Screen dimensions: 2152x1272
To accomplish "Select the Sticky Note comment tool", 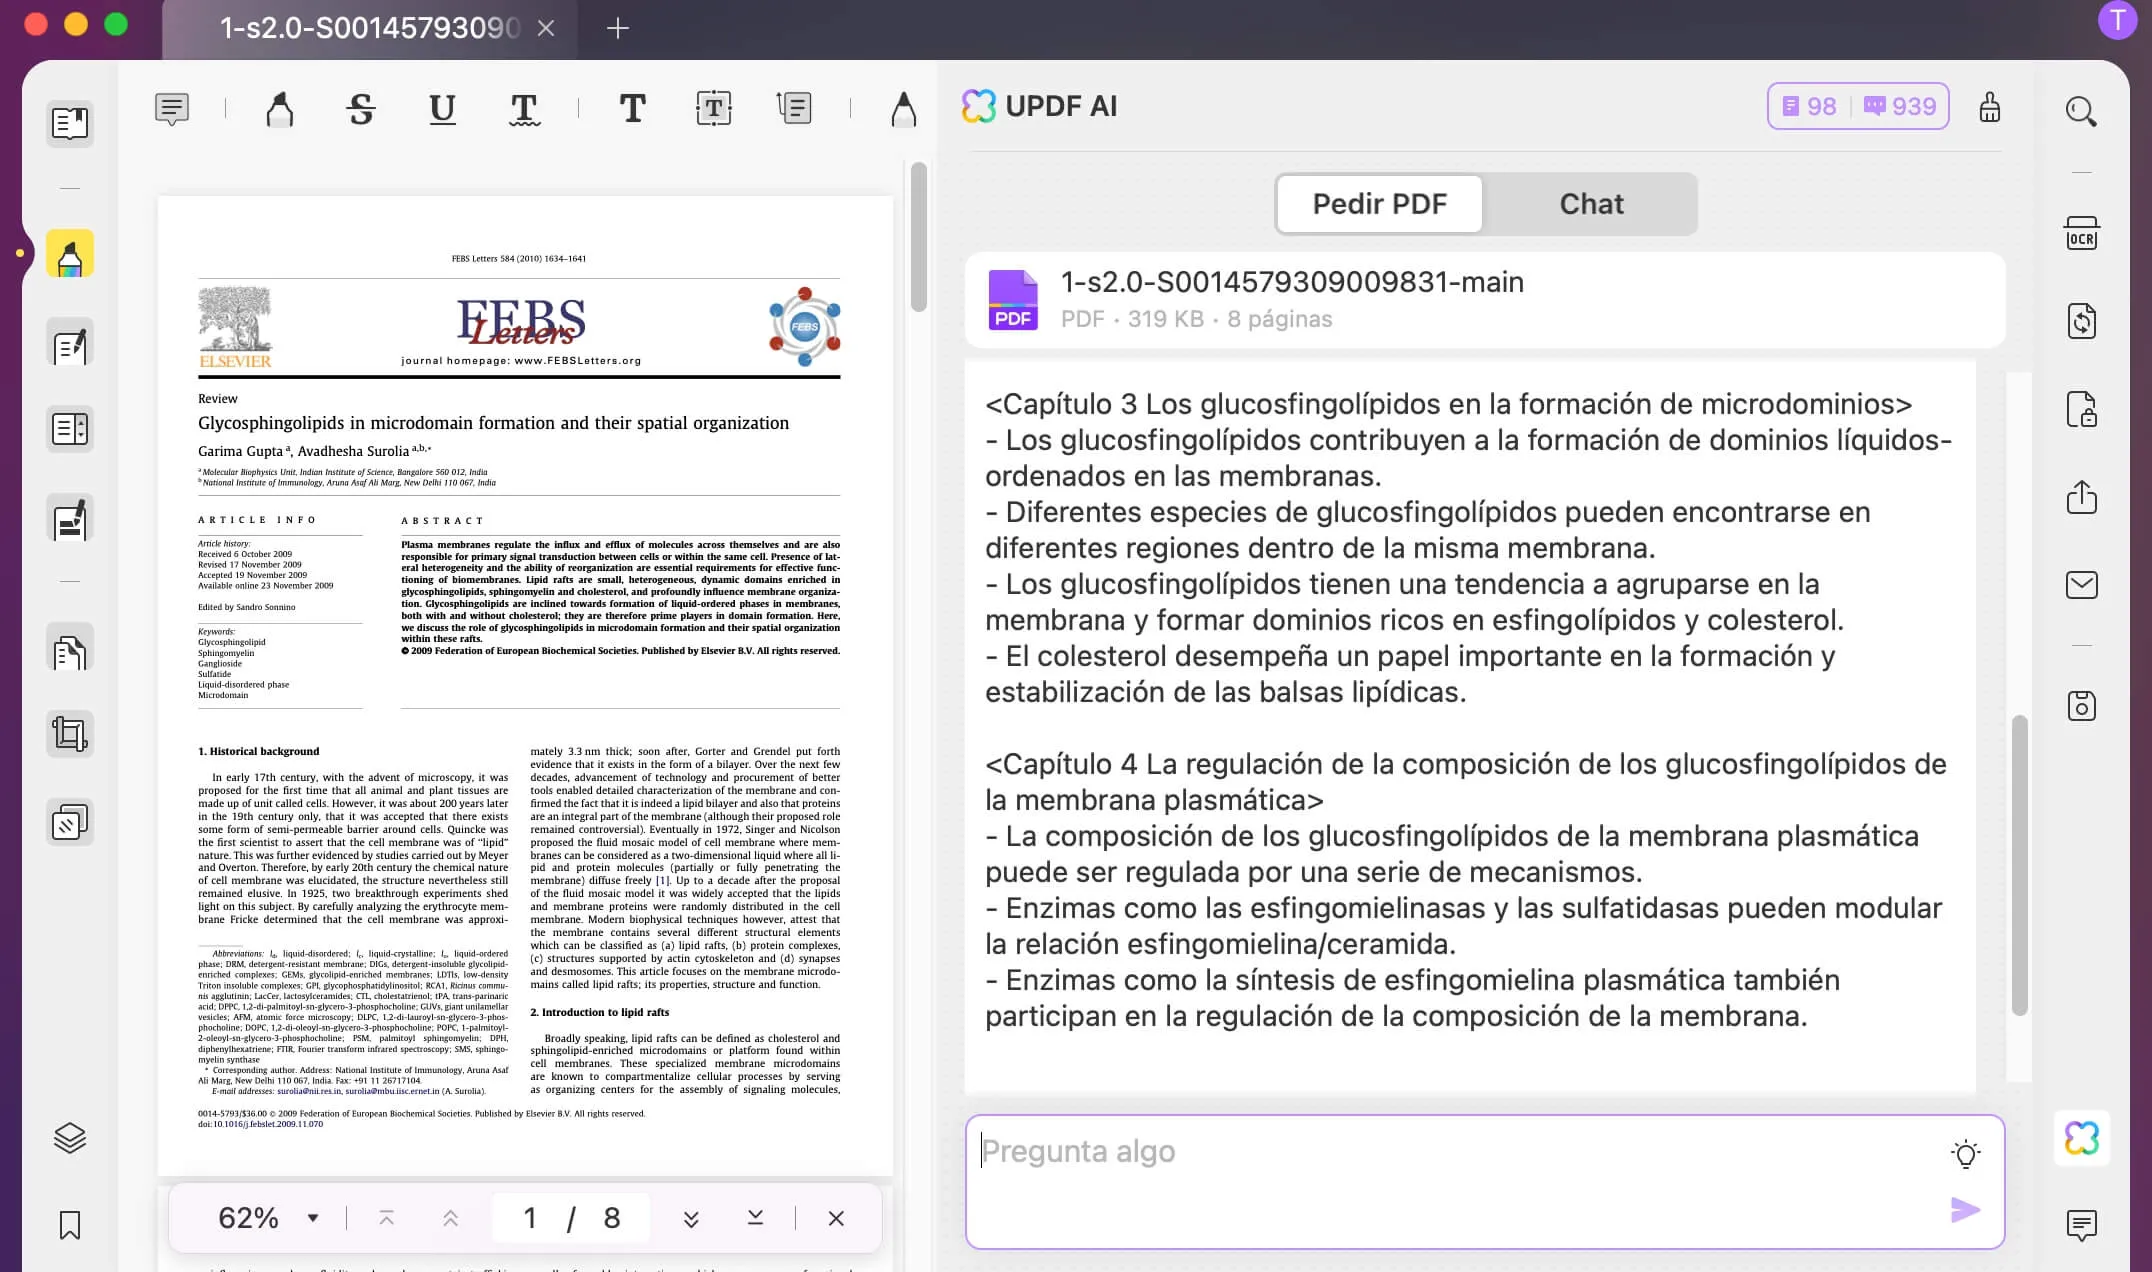I will click(172, 108).
